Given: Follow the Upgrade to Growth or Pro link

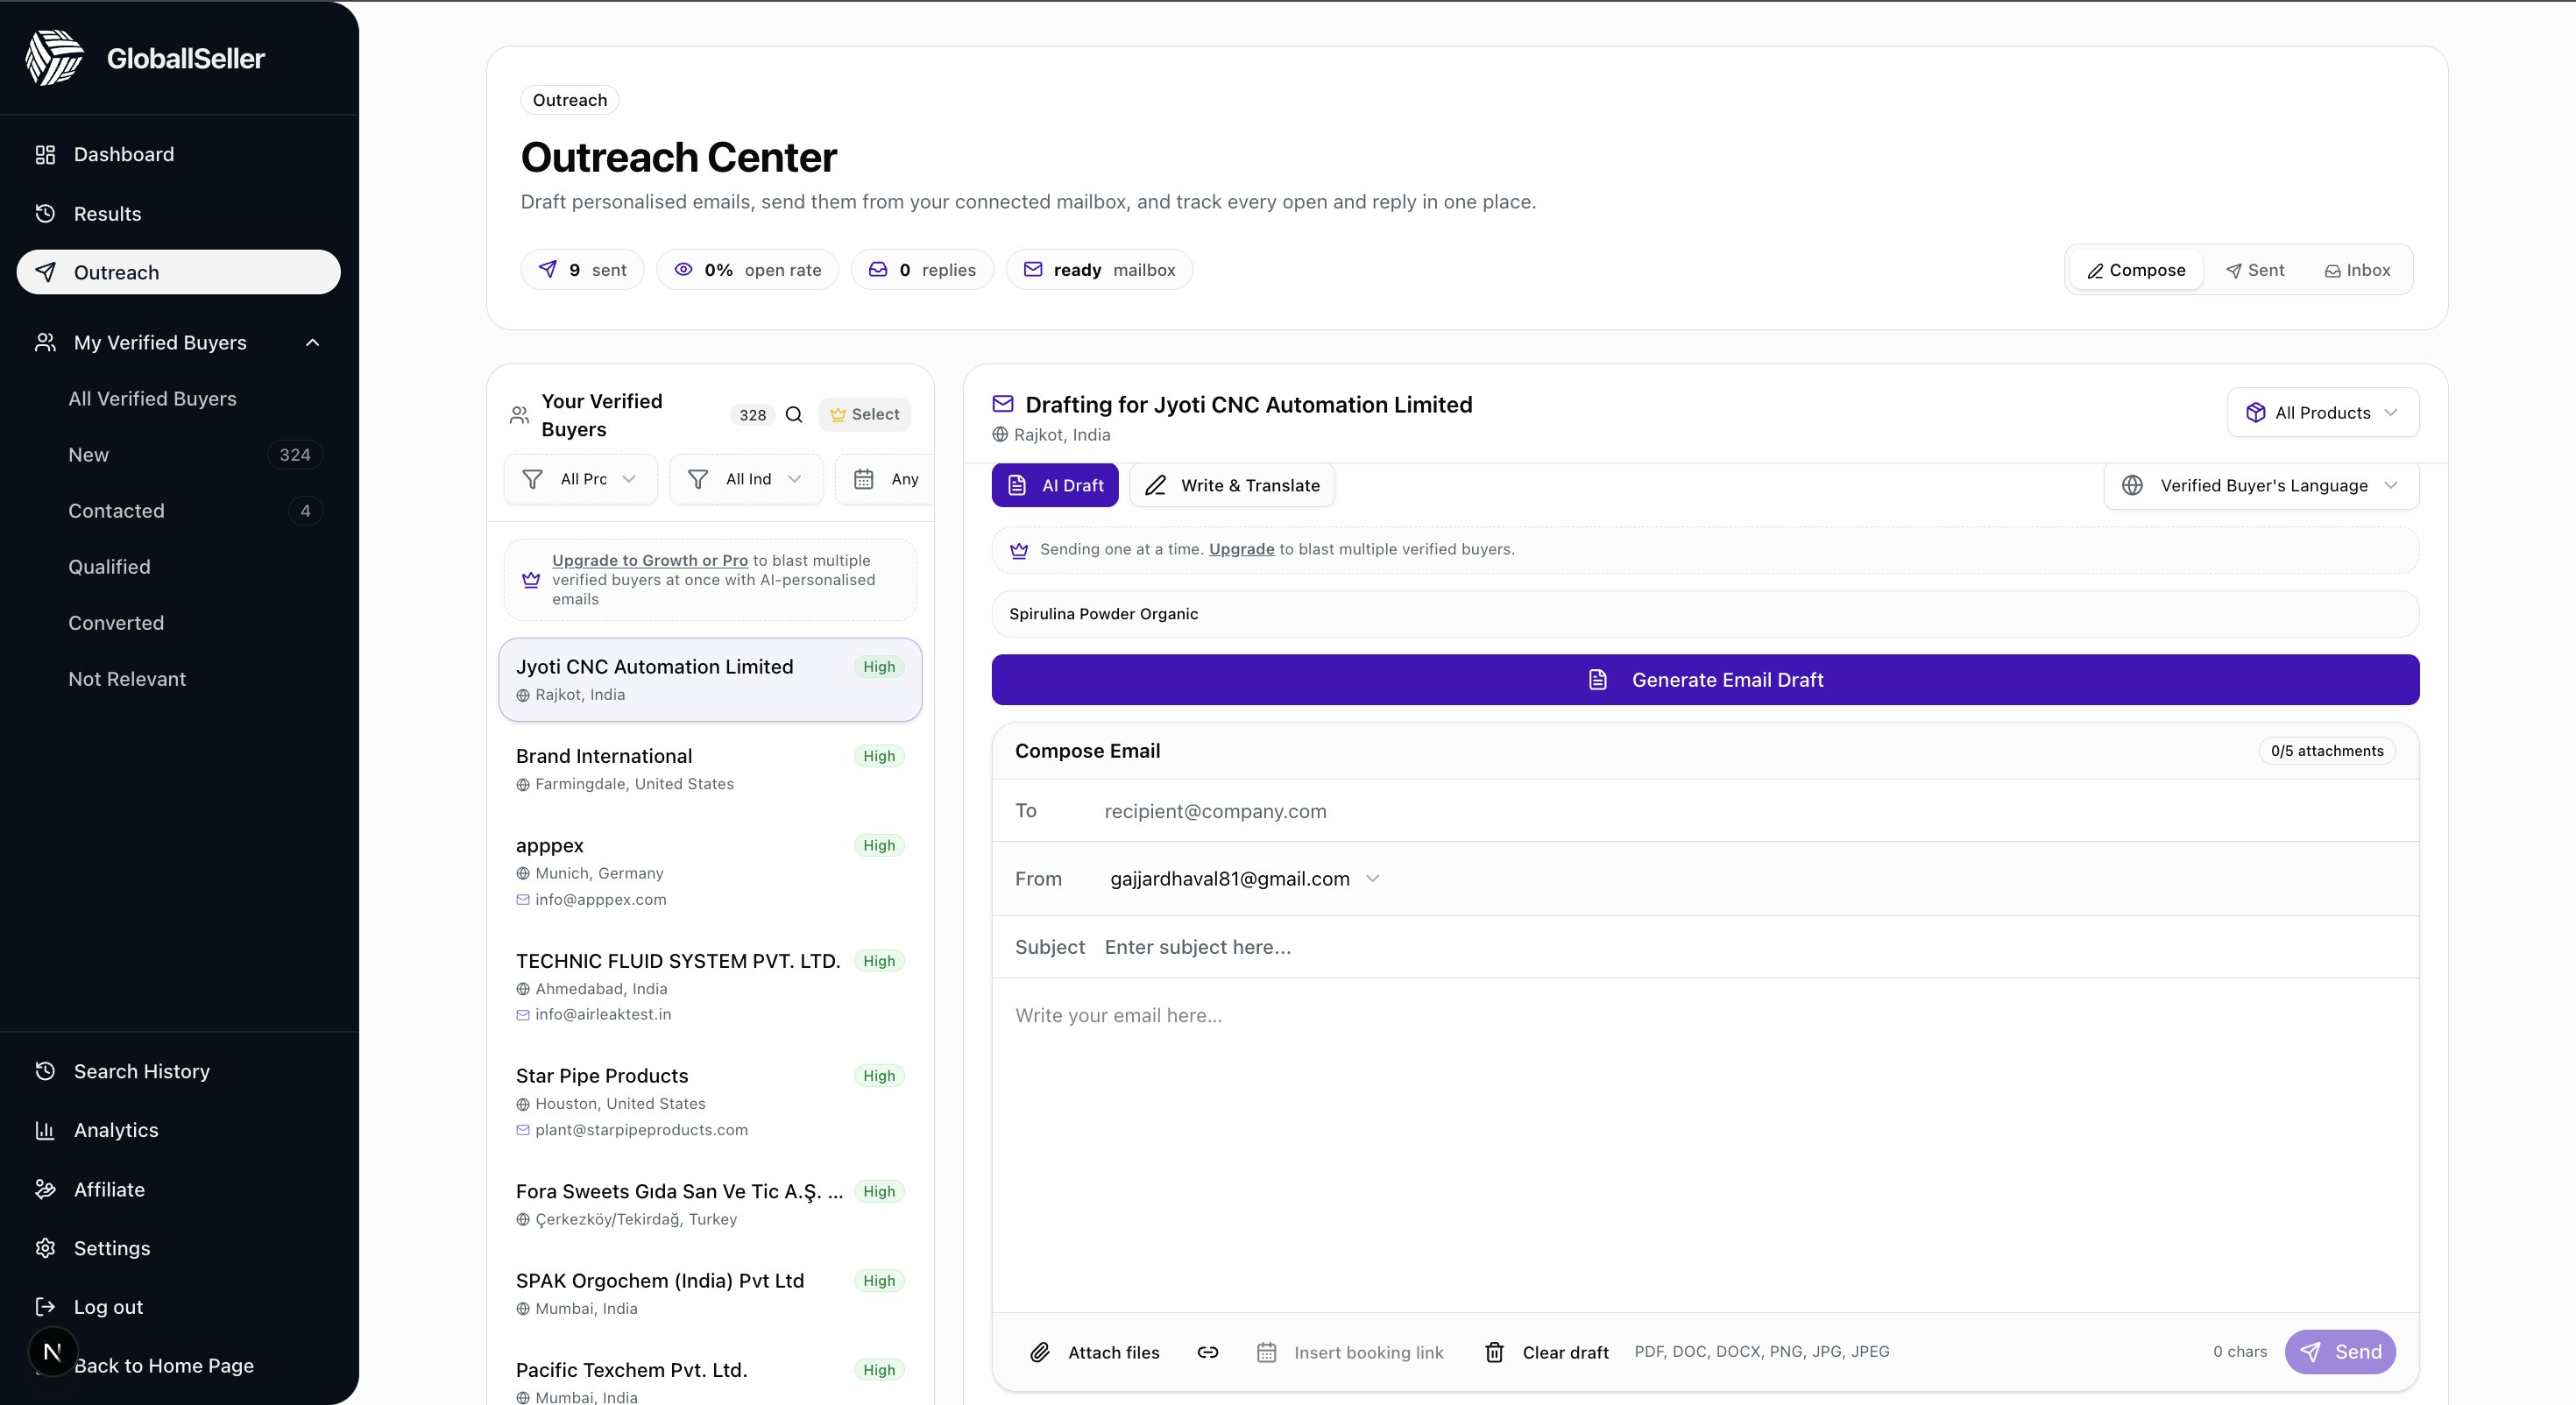Looking at the screenshot, I should (x=649, y=560).
